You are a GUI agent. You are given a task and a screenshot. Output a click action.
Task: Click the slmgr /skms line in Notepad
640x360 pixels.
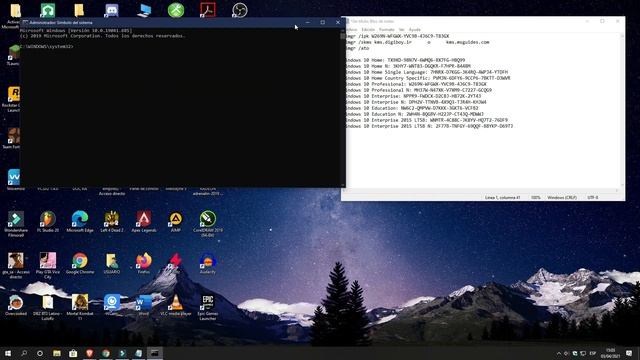417,42
